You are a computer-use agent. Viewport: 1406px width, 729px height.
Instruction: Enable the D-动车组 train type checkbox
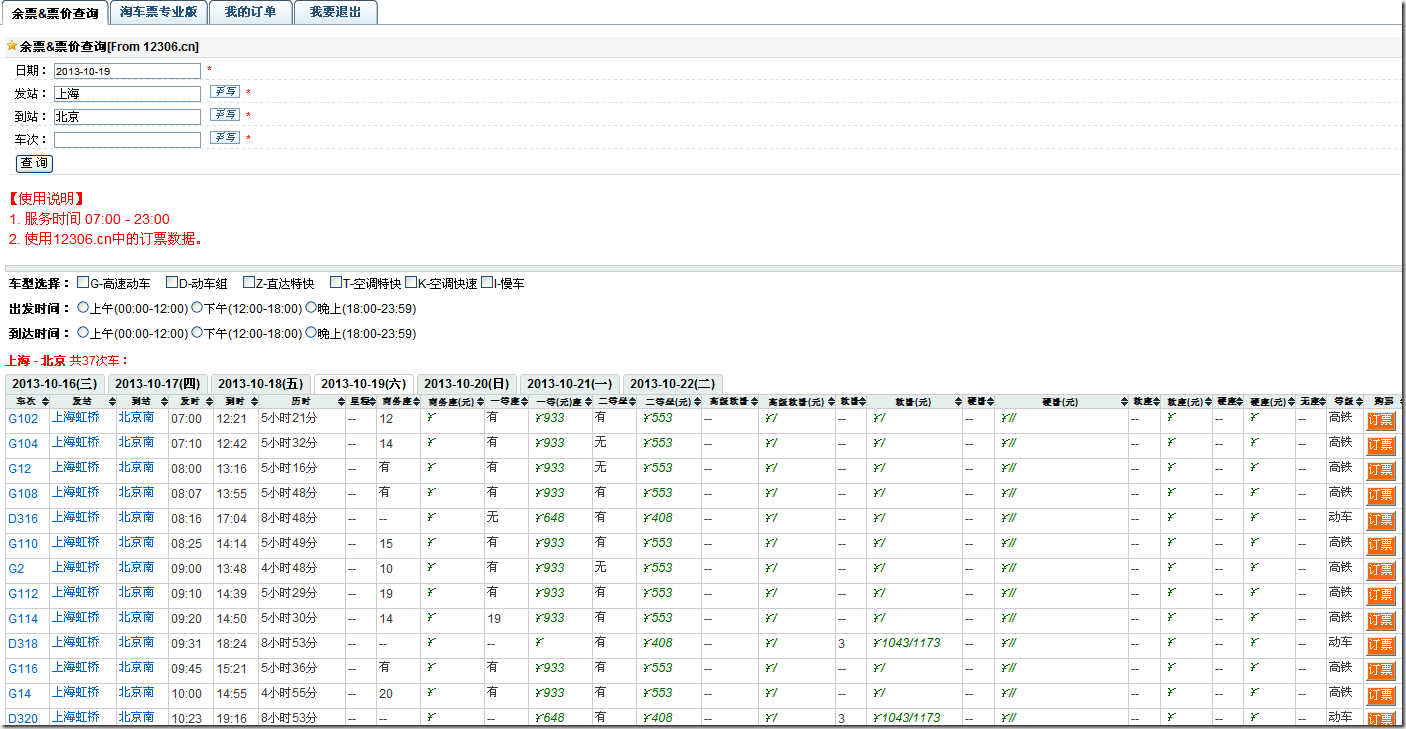[171, 283]
